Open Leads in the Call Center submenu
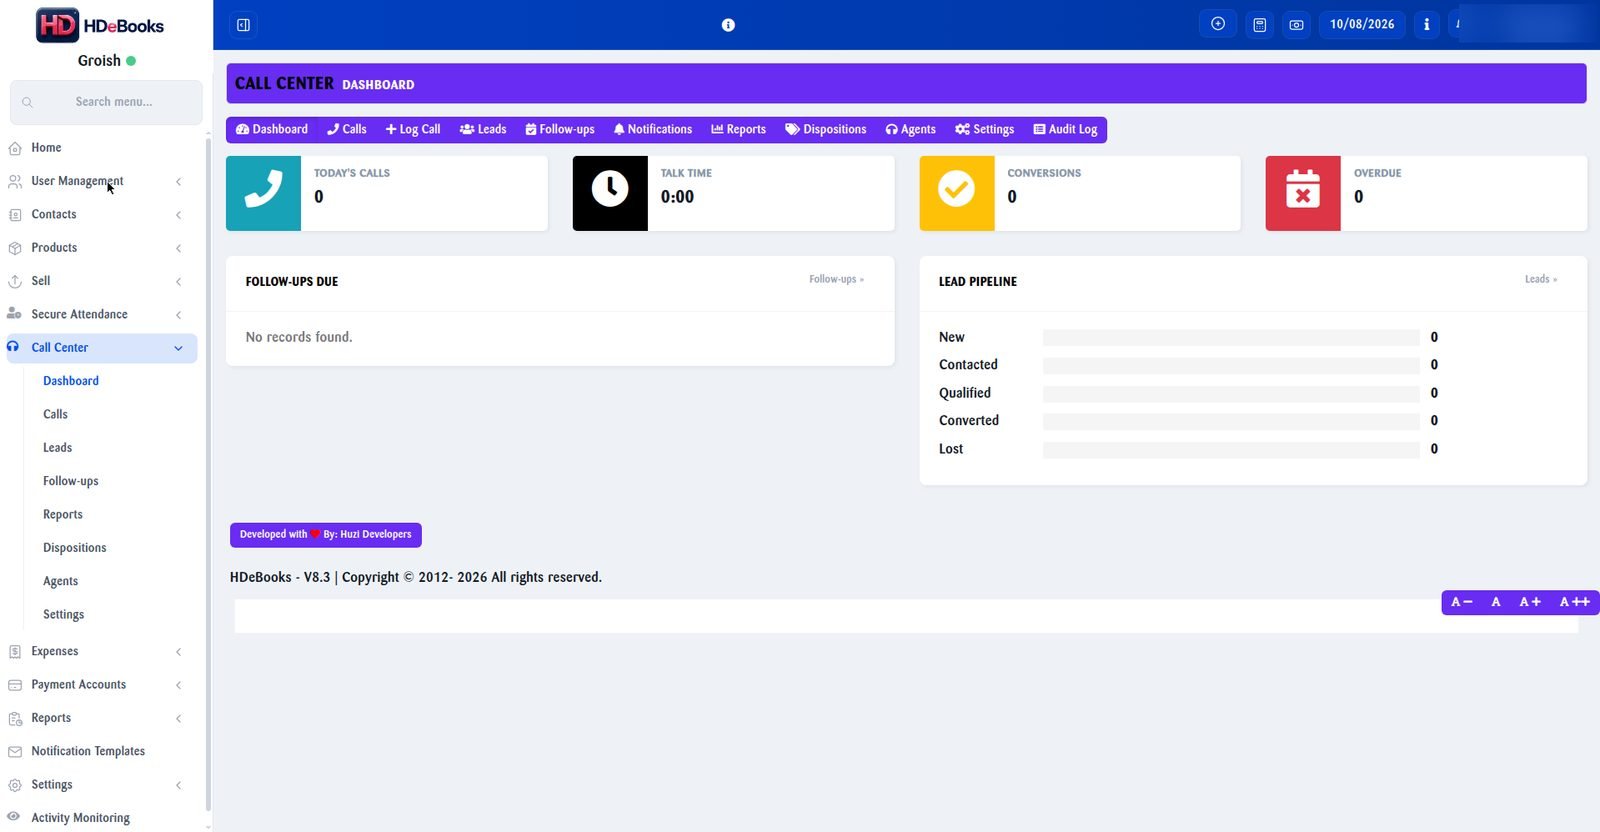1600x832 pixels. [57, 448]
